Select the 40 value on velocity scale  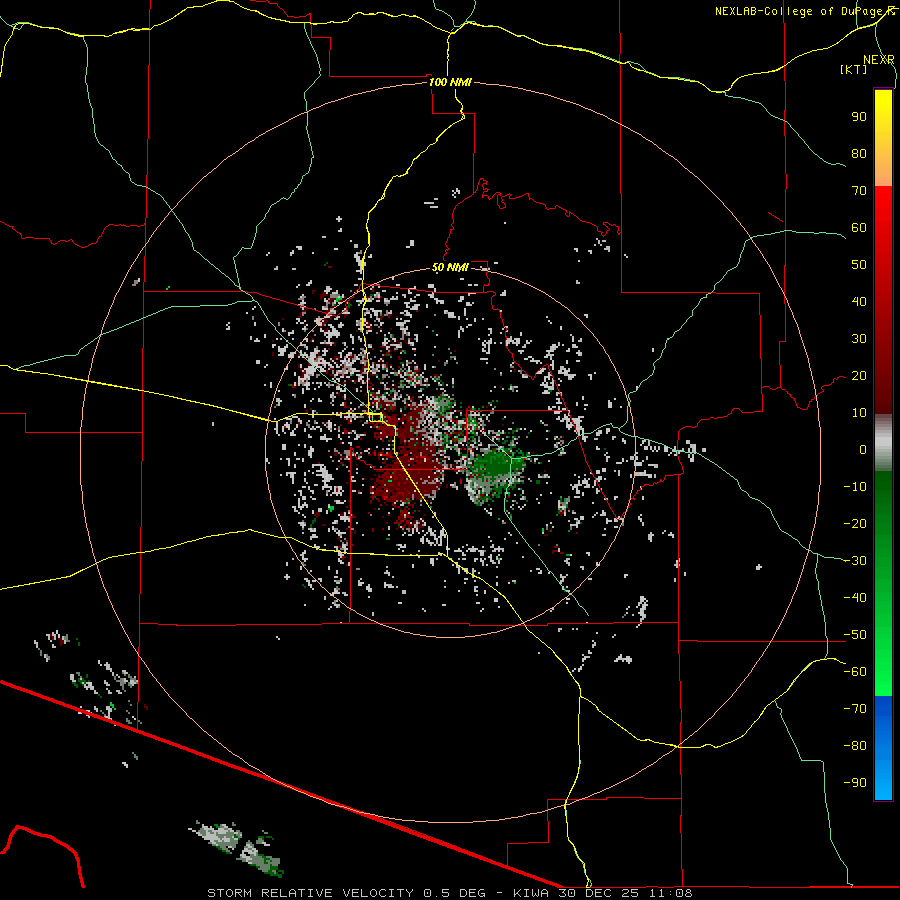coord(859,302)
